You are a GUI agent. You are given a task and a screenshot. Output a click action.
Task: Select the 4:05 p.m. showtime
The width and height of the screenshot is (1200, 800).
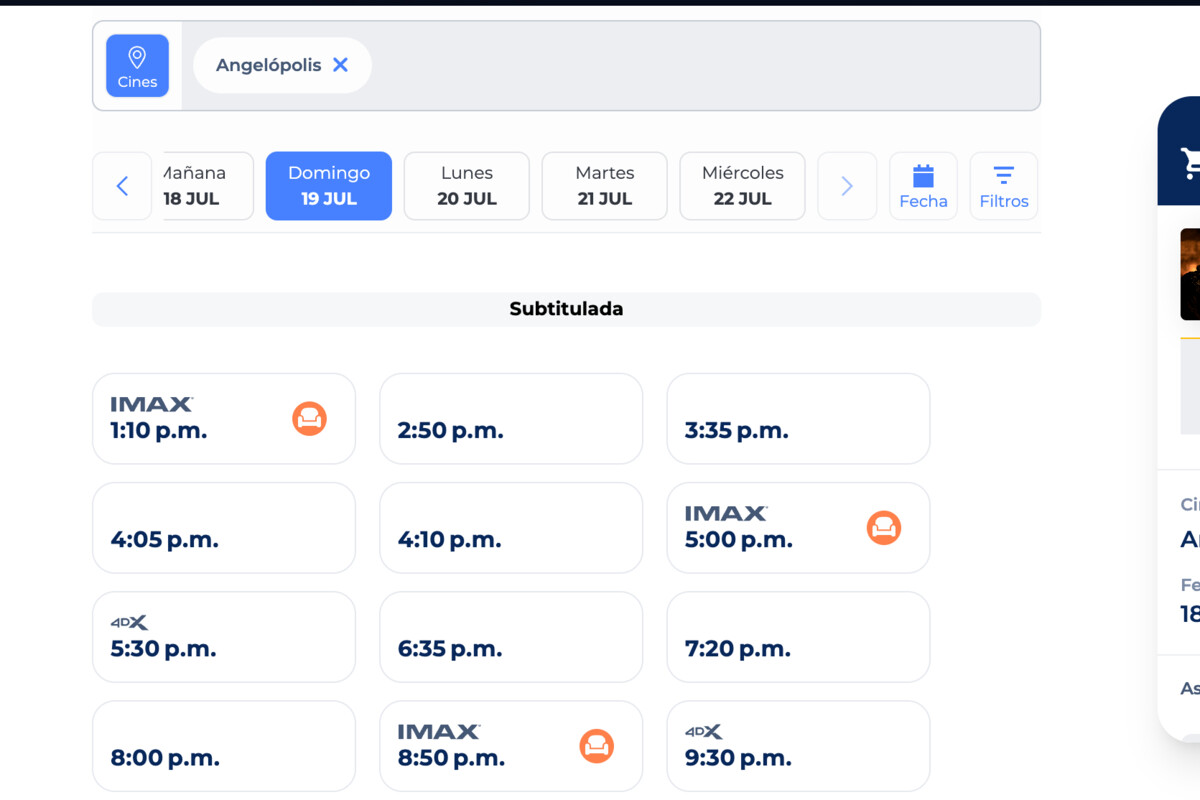point(224,528)
